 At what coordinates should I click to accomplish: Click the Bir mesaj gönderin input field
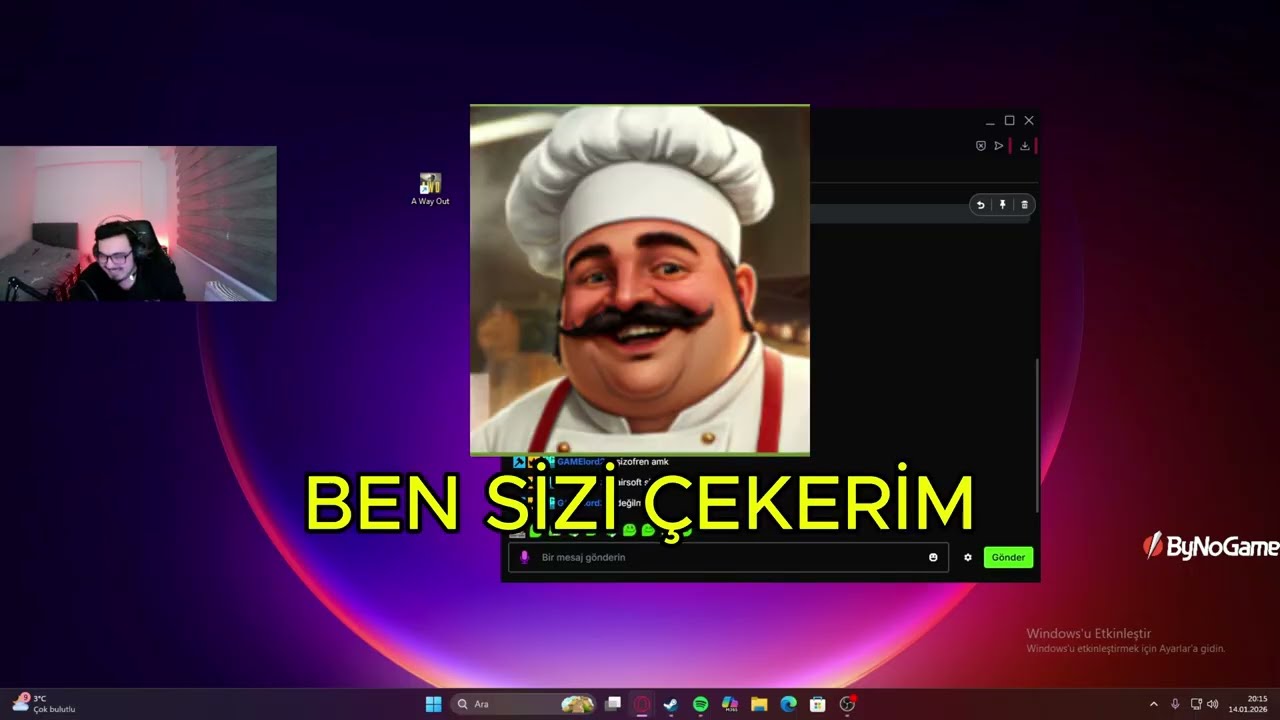[728, 557]
